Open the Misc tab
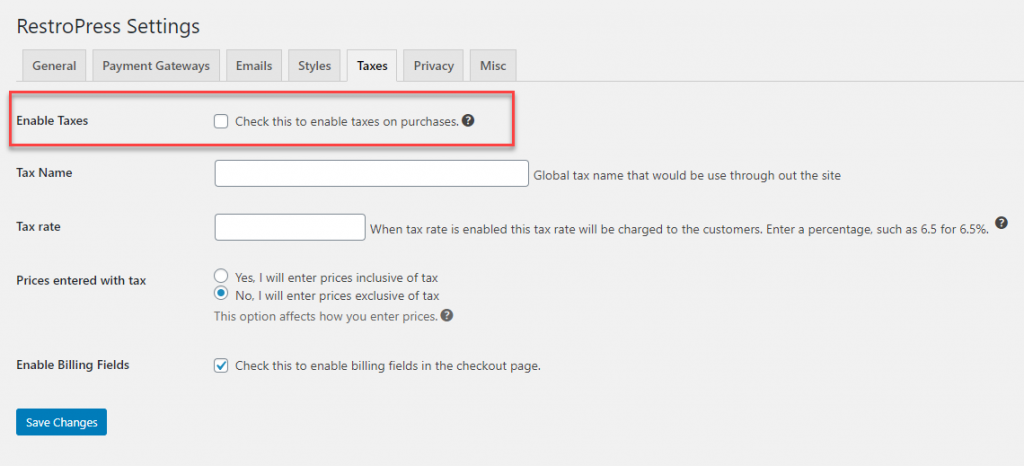The image size is (1024, 466). (493, 65)
